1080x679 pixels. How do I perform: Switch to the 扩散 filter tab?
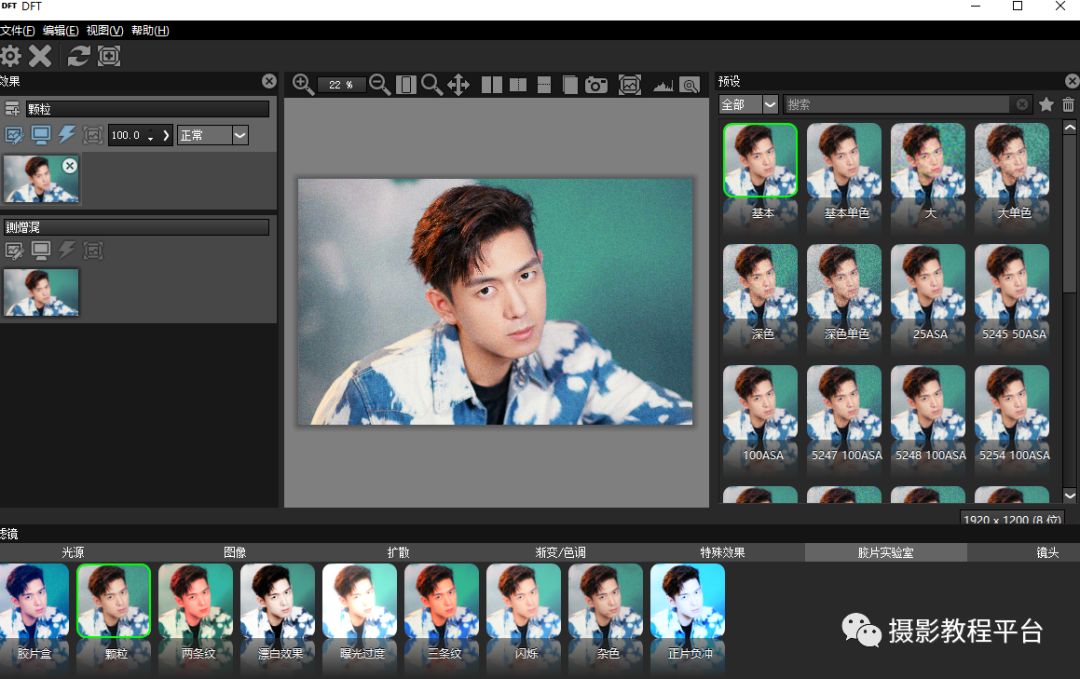pos(398,552)
